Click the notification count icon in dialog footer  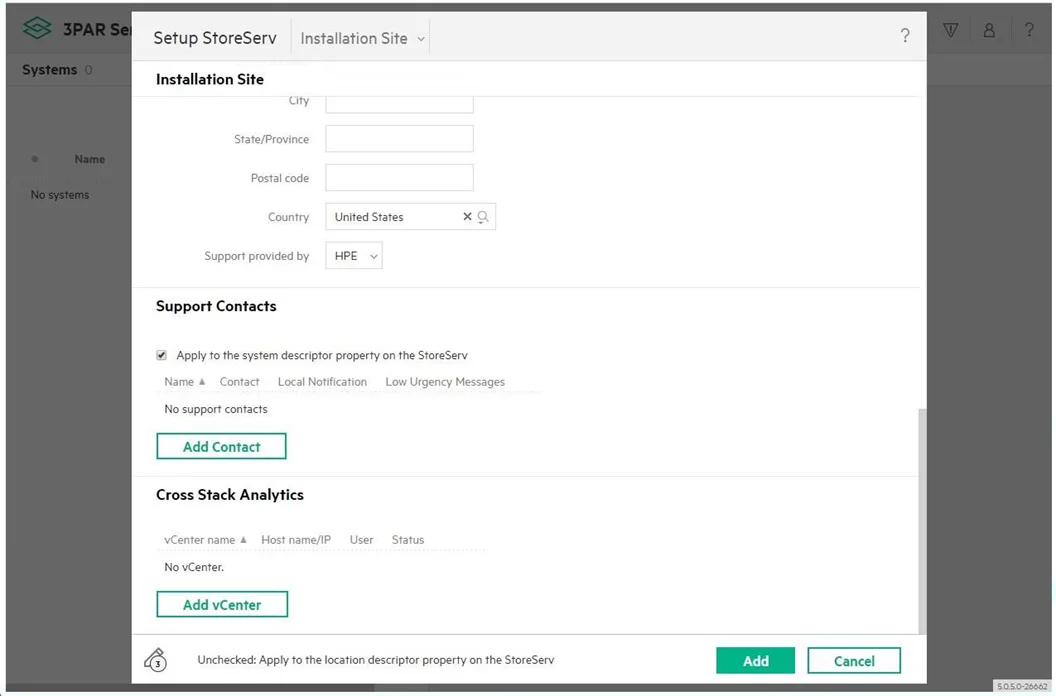click(156, 660)
